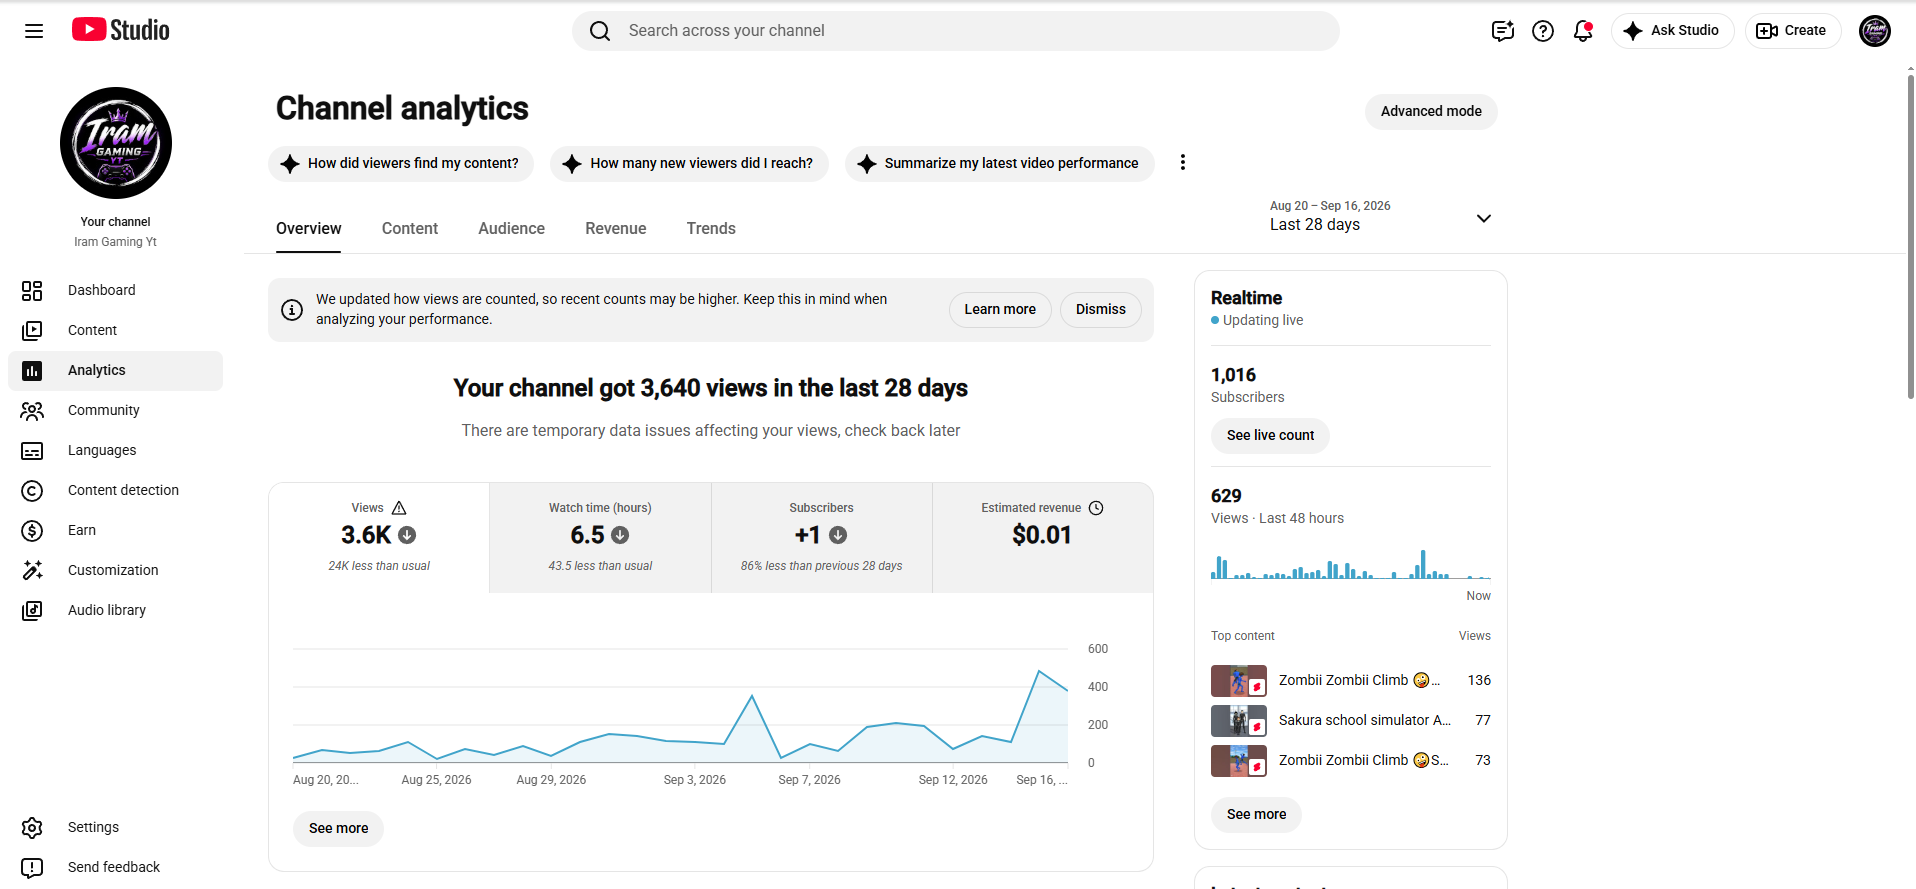Viewport: 1916px width, 889px height.
Task: Switch to the Trends tab
Action: click(x=711, y=228)
